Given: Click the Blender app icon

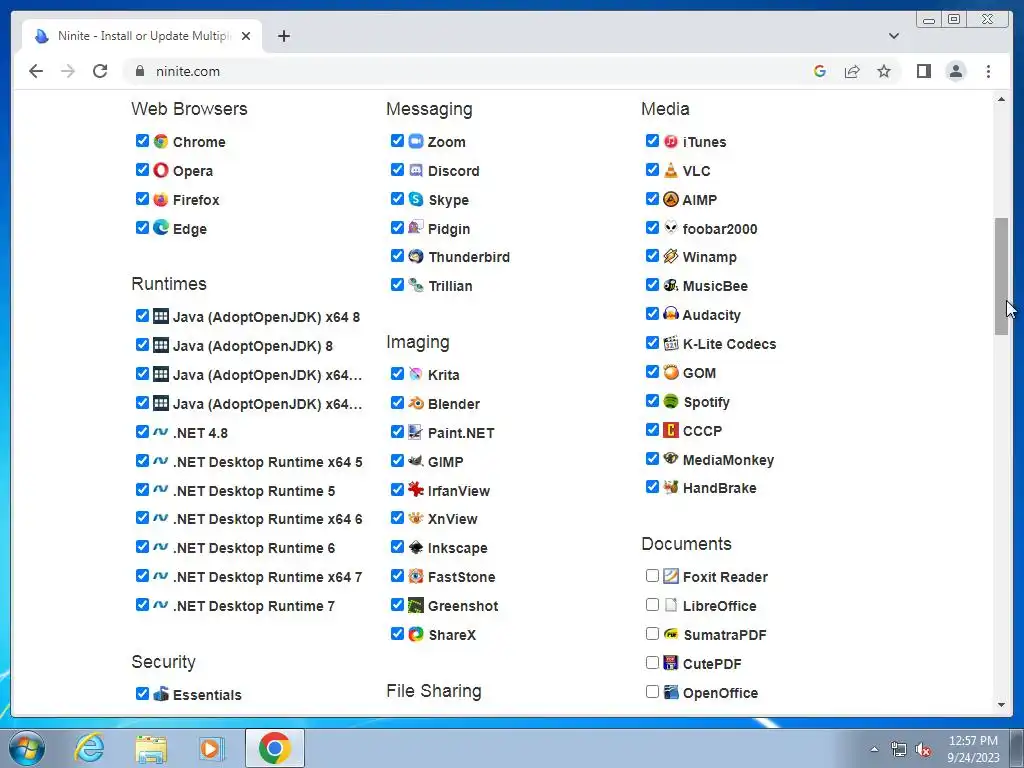Looking at the screenshot, I should tap(416, 403).
